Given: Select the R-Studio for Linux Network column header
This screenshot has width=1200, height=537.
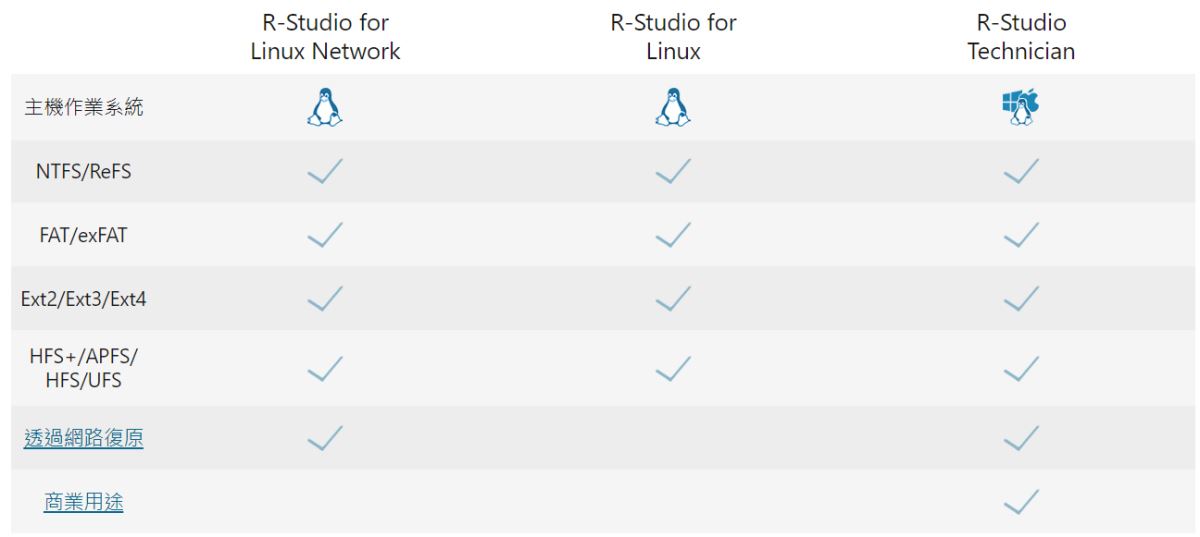Looking at the screenshot, I should tap(325, 37).
